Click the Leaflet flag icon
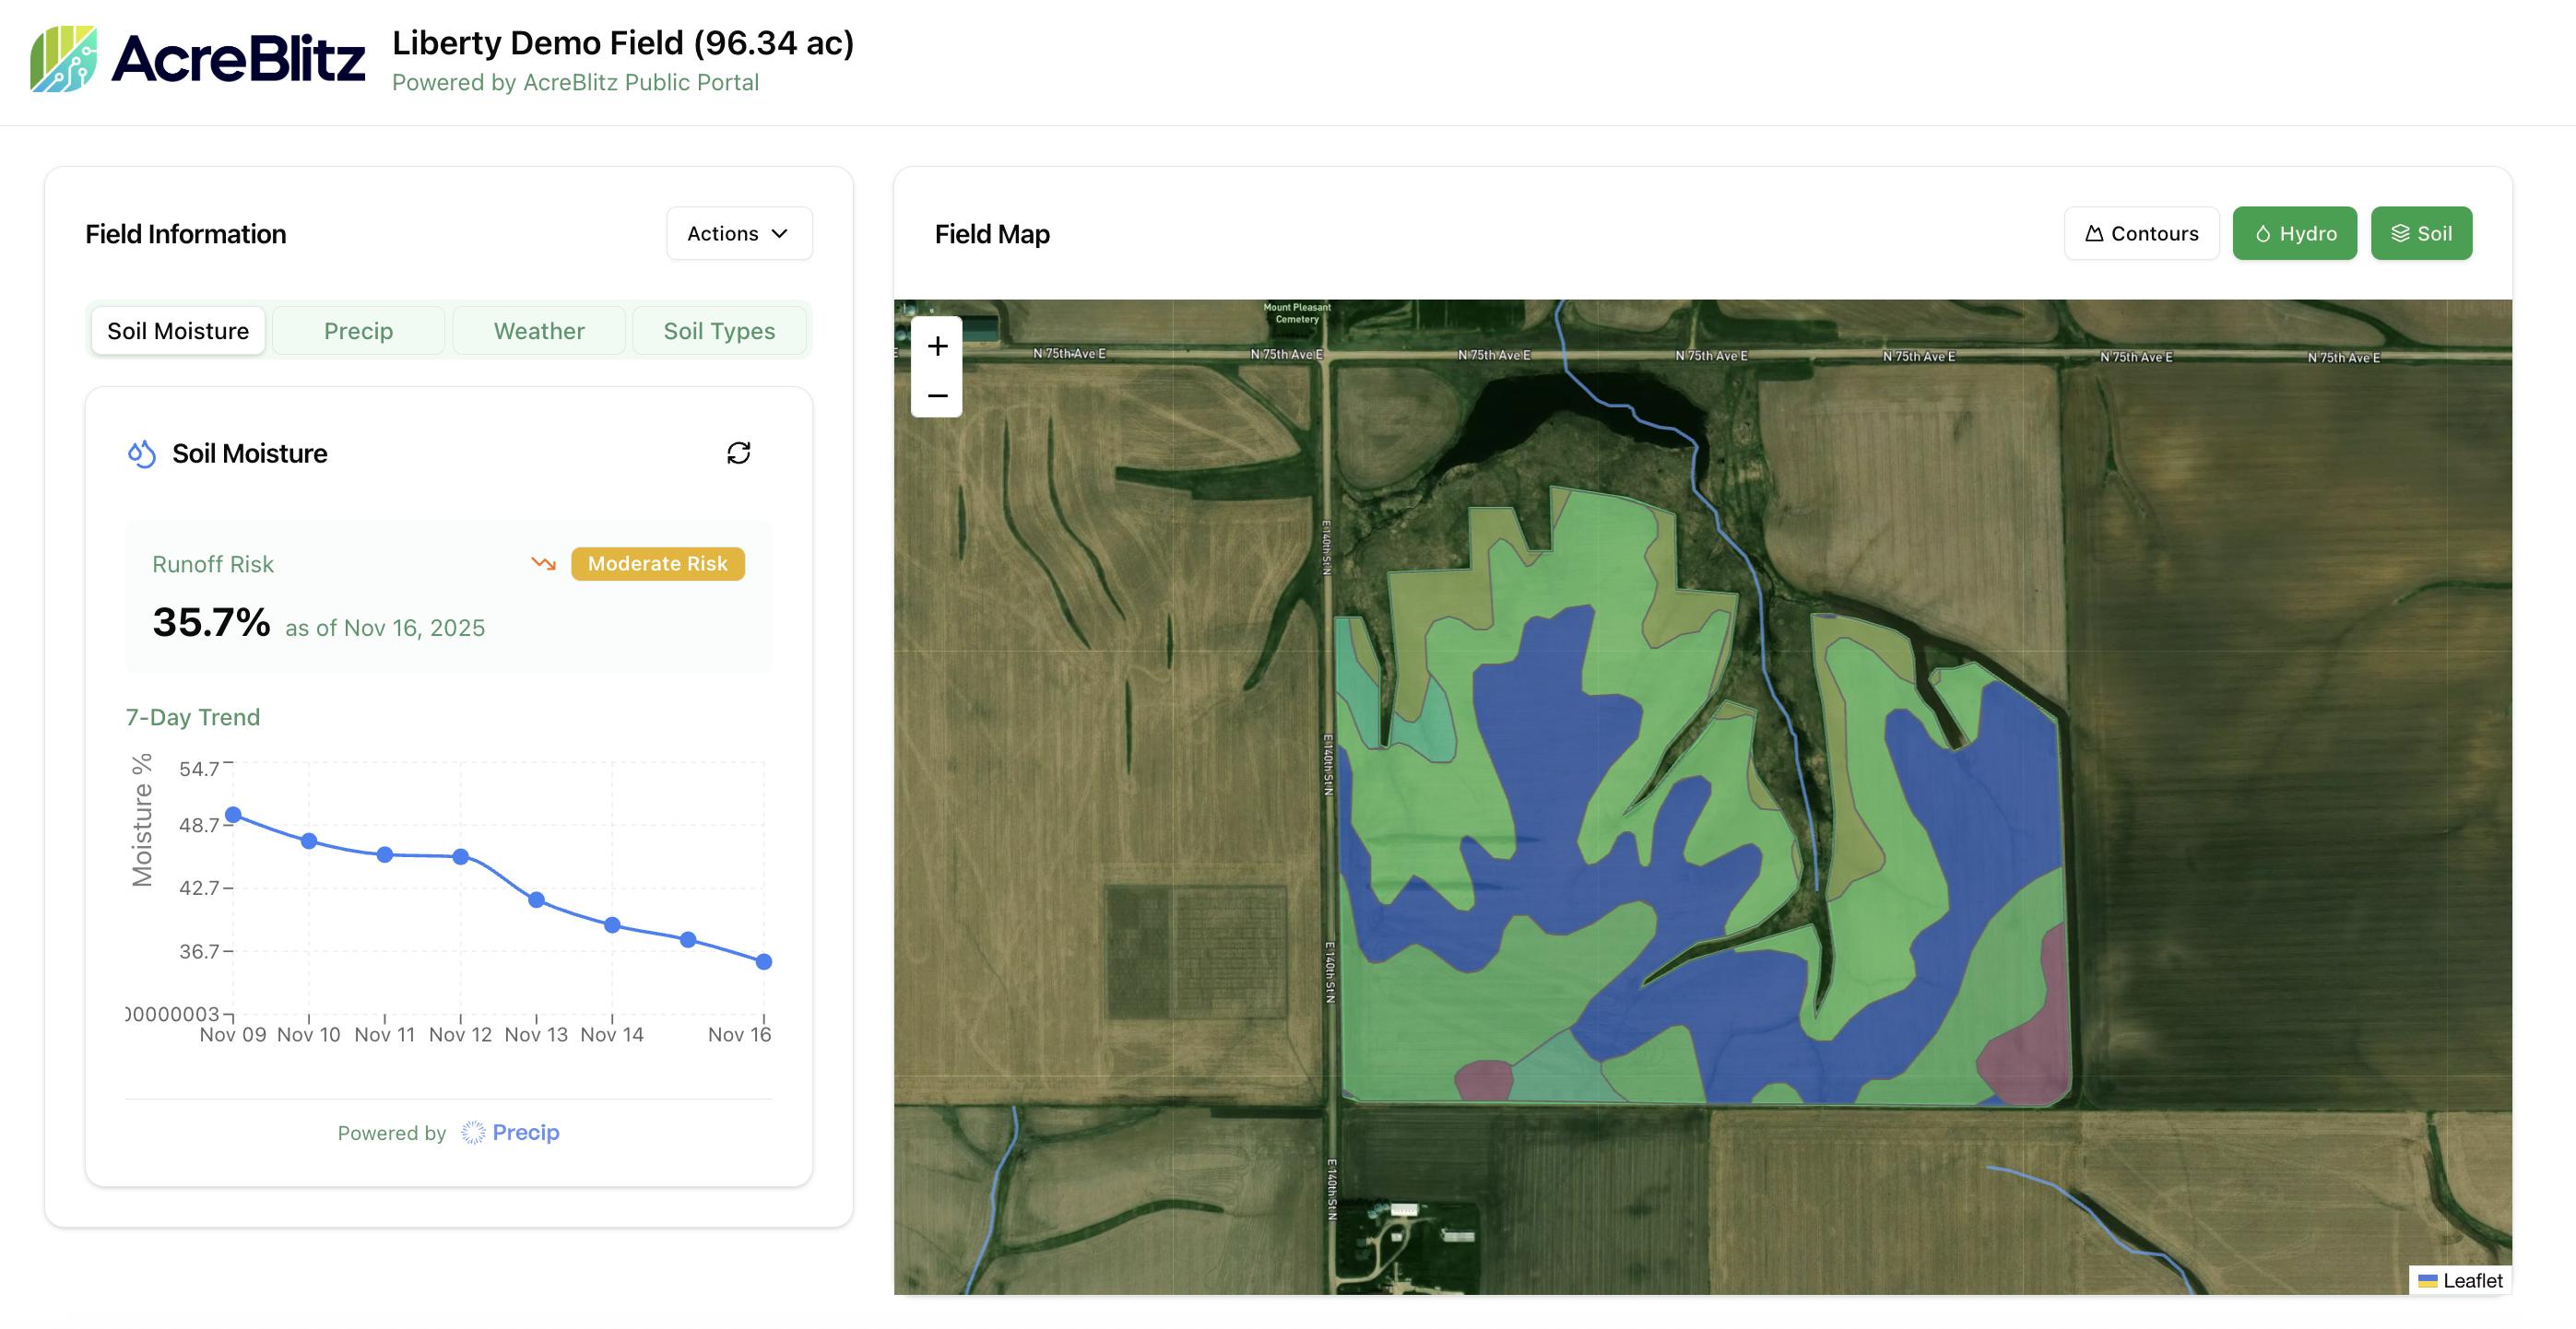Image resolution: width=2576 pixels, height=1329 pixels. 2427,1280
